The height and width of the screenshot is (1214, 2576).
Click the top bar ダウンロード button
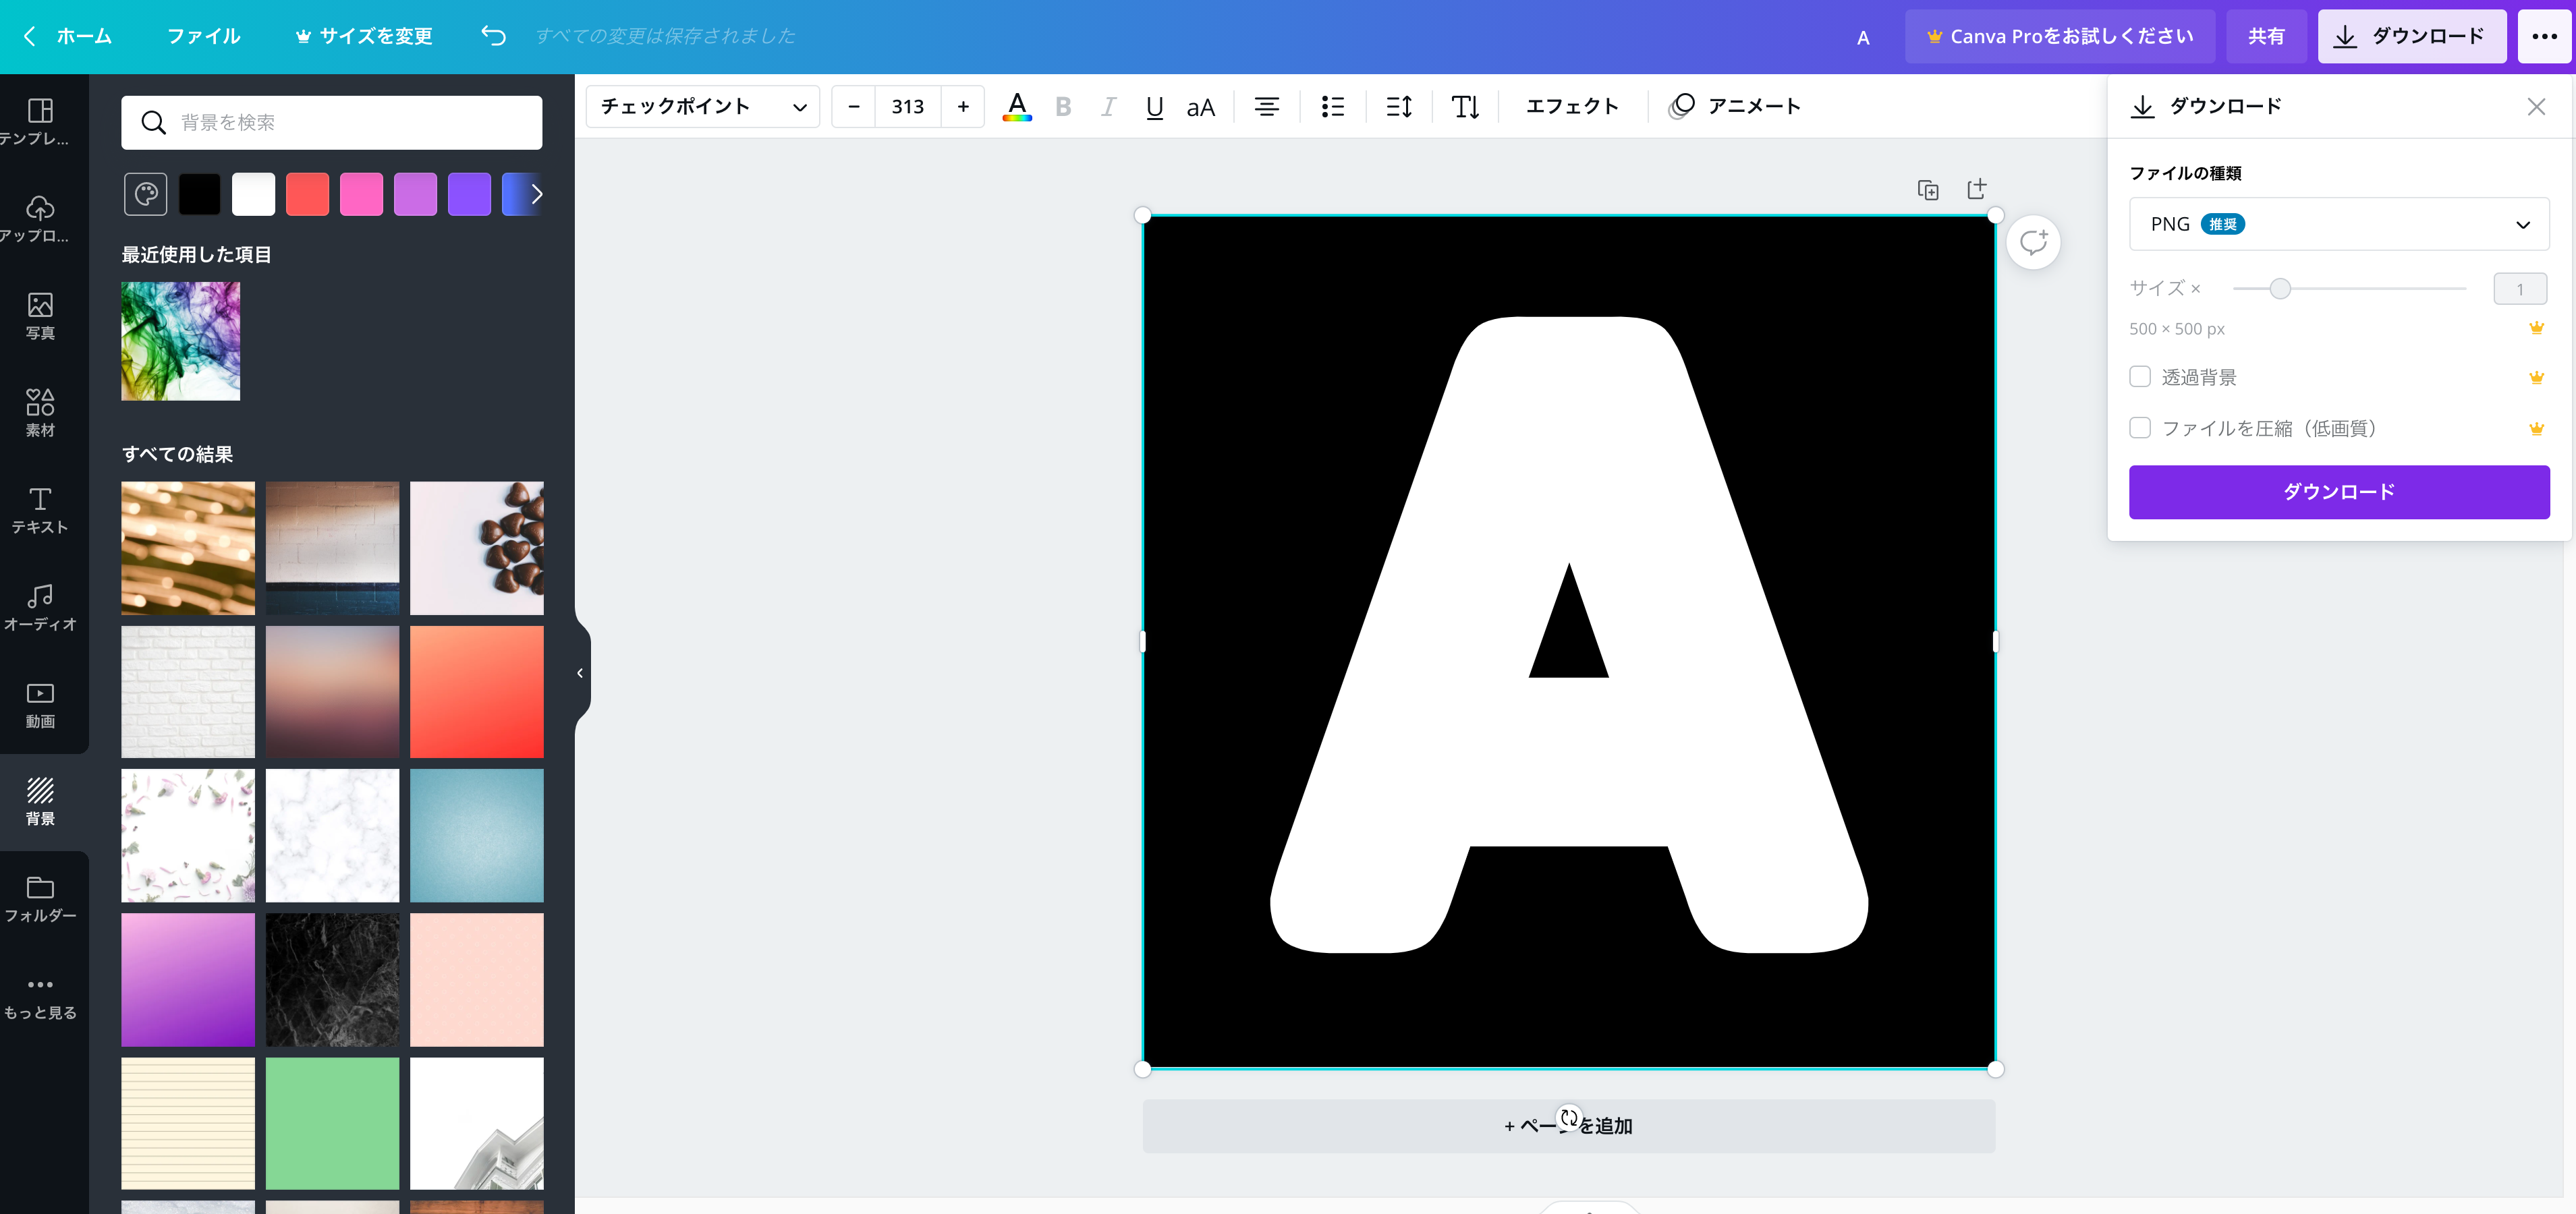point(2411,36)
